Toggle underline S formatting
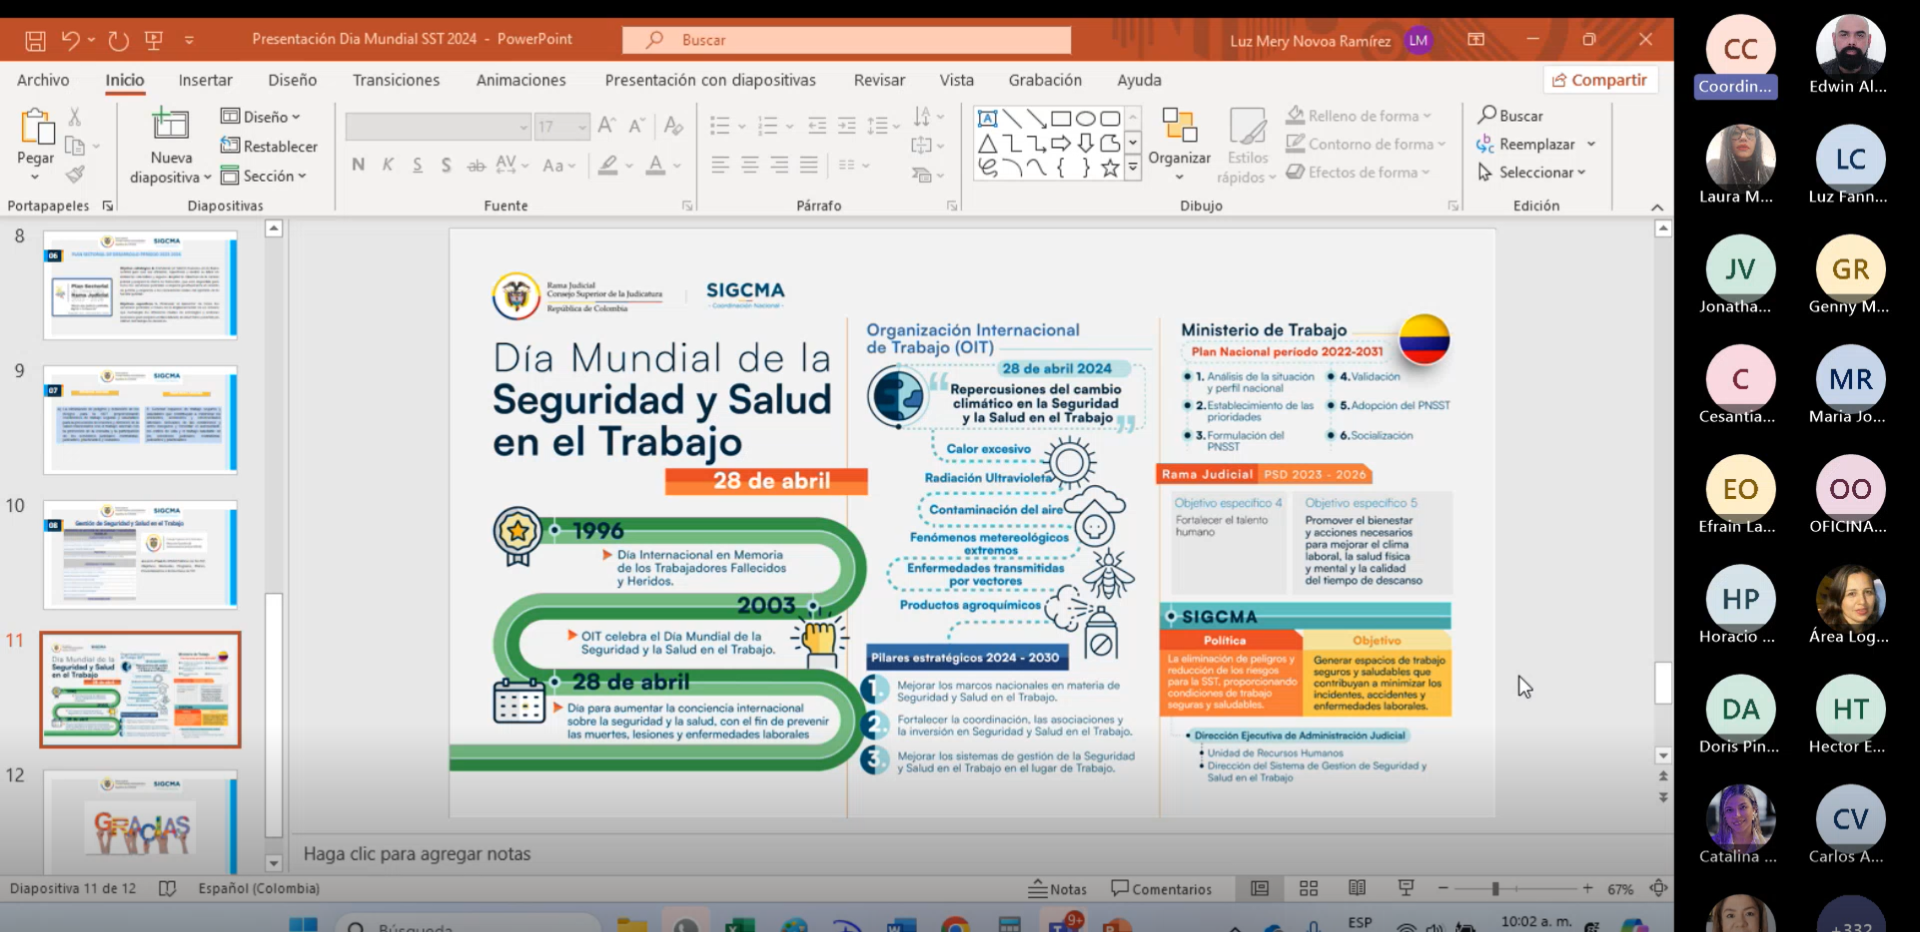 click(417, 165)
